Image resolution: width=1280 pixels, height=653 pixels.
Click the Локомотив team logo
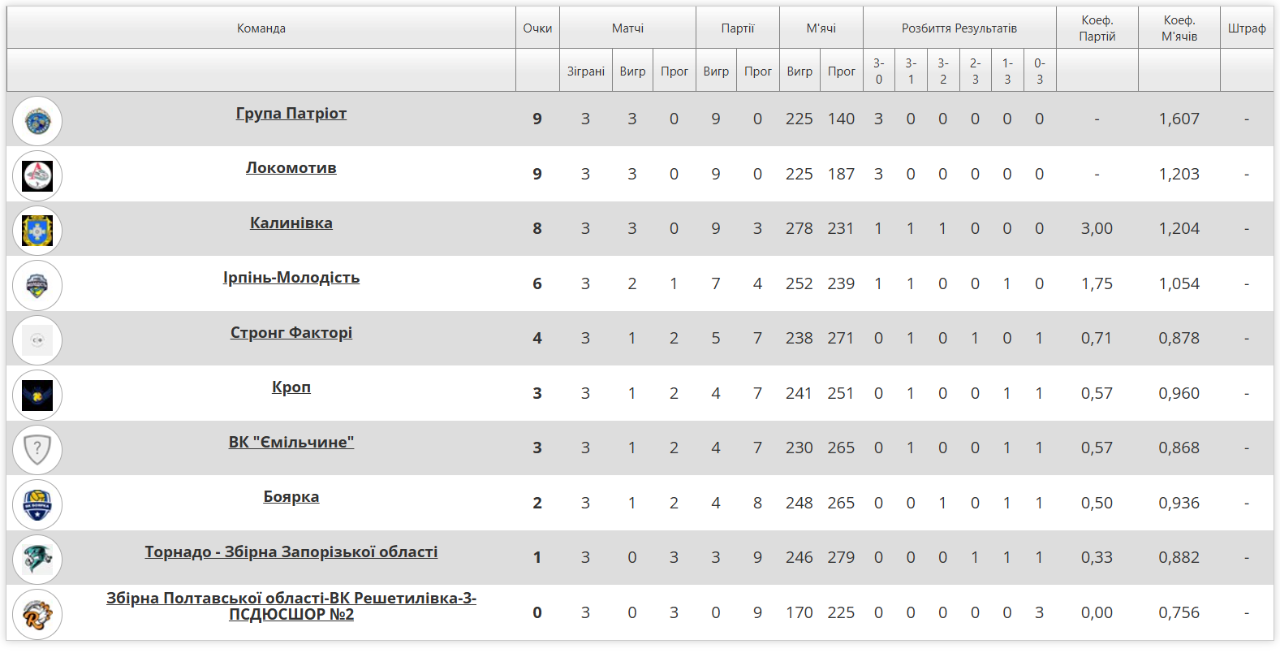click(x=37, y=176)
